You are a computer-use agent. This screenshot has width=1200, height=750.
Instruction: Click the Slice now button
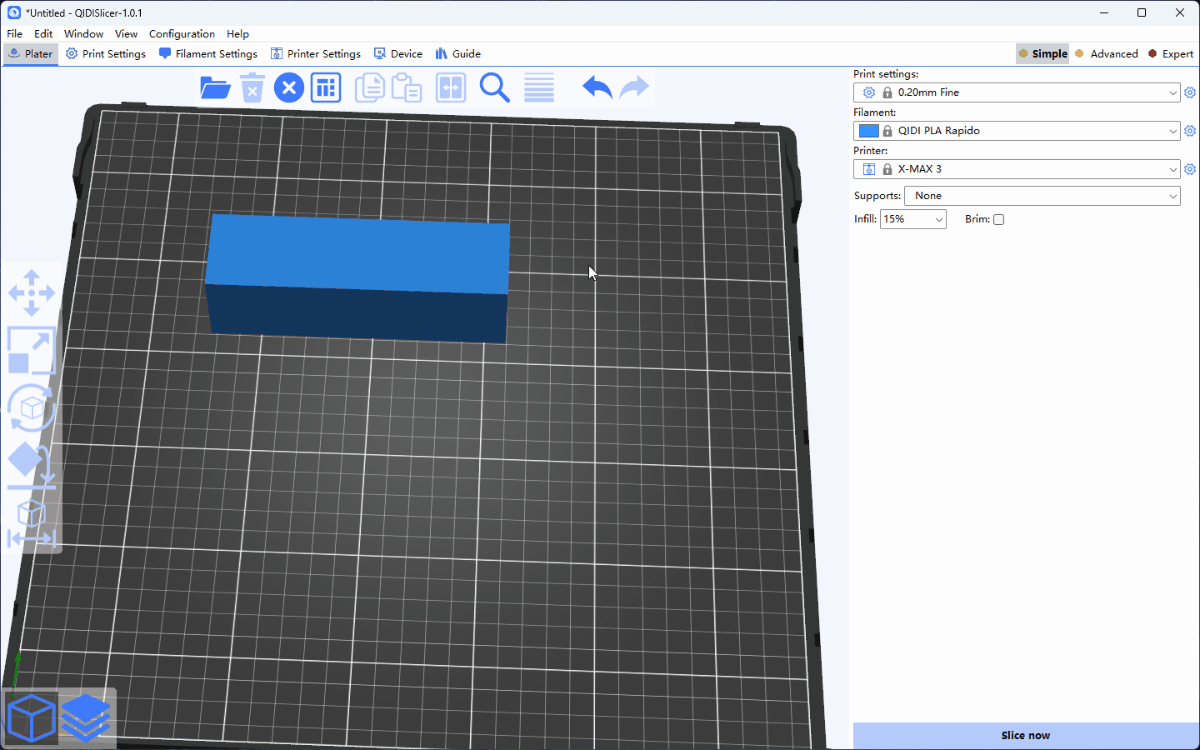pyautogui.click(x=1025, y=735)
